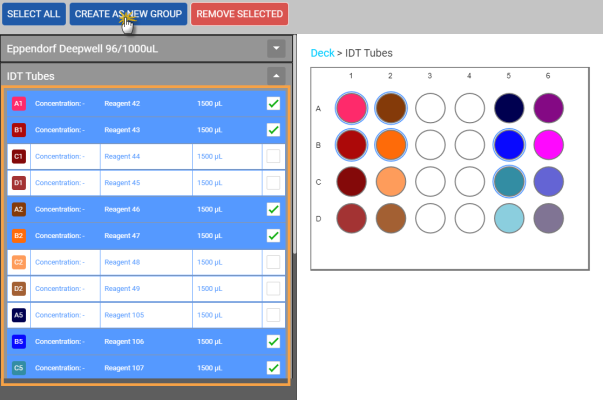Check the Reagent 44 checkbox
The height and width of the screenshot is (400, 603).
coord(273,156)
